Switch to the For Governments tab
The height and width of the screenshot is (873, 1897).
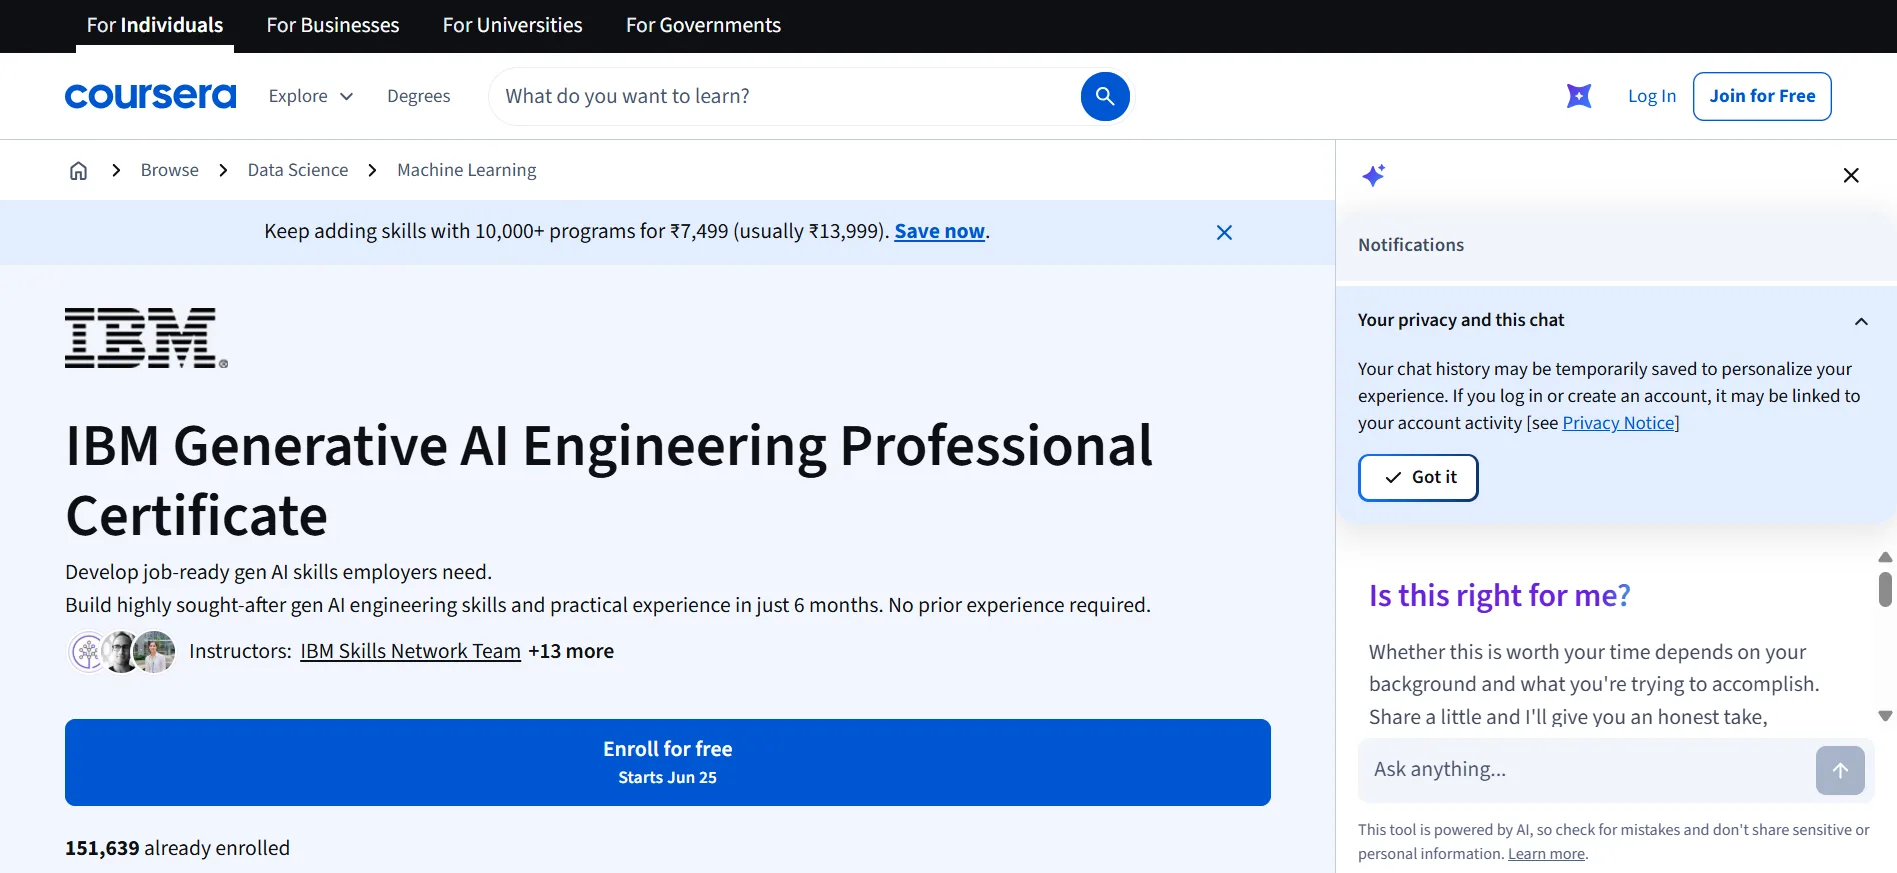[703, 25]
